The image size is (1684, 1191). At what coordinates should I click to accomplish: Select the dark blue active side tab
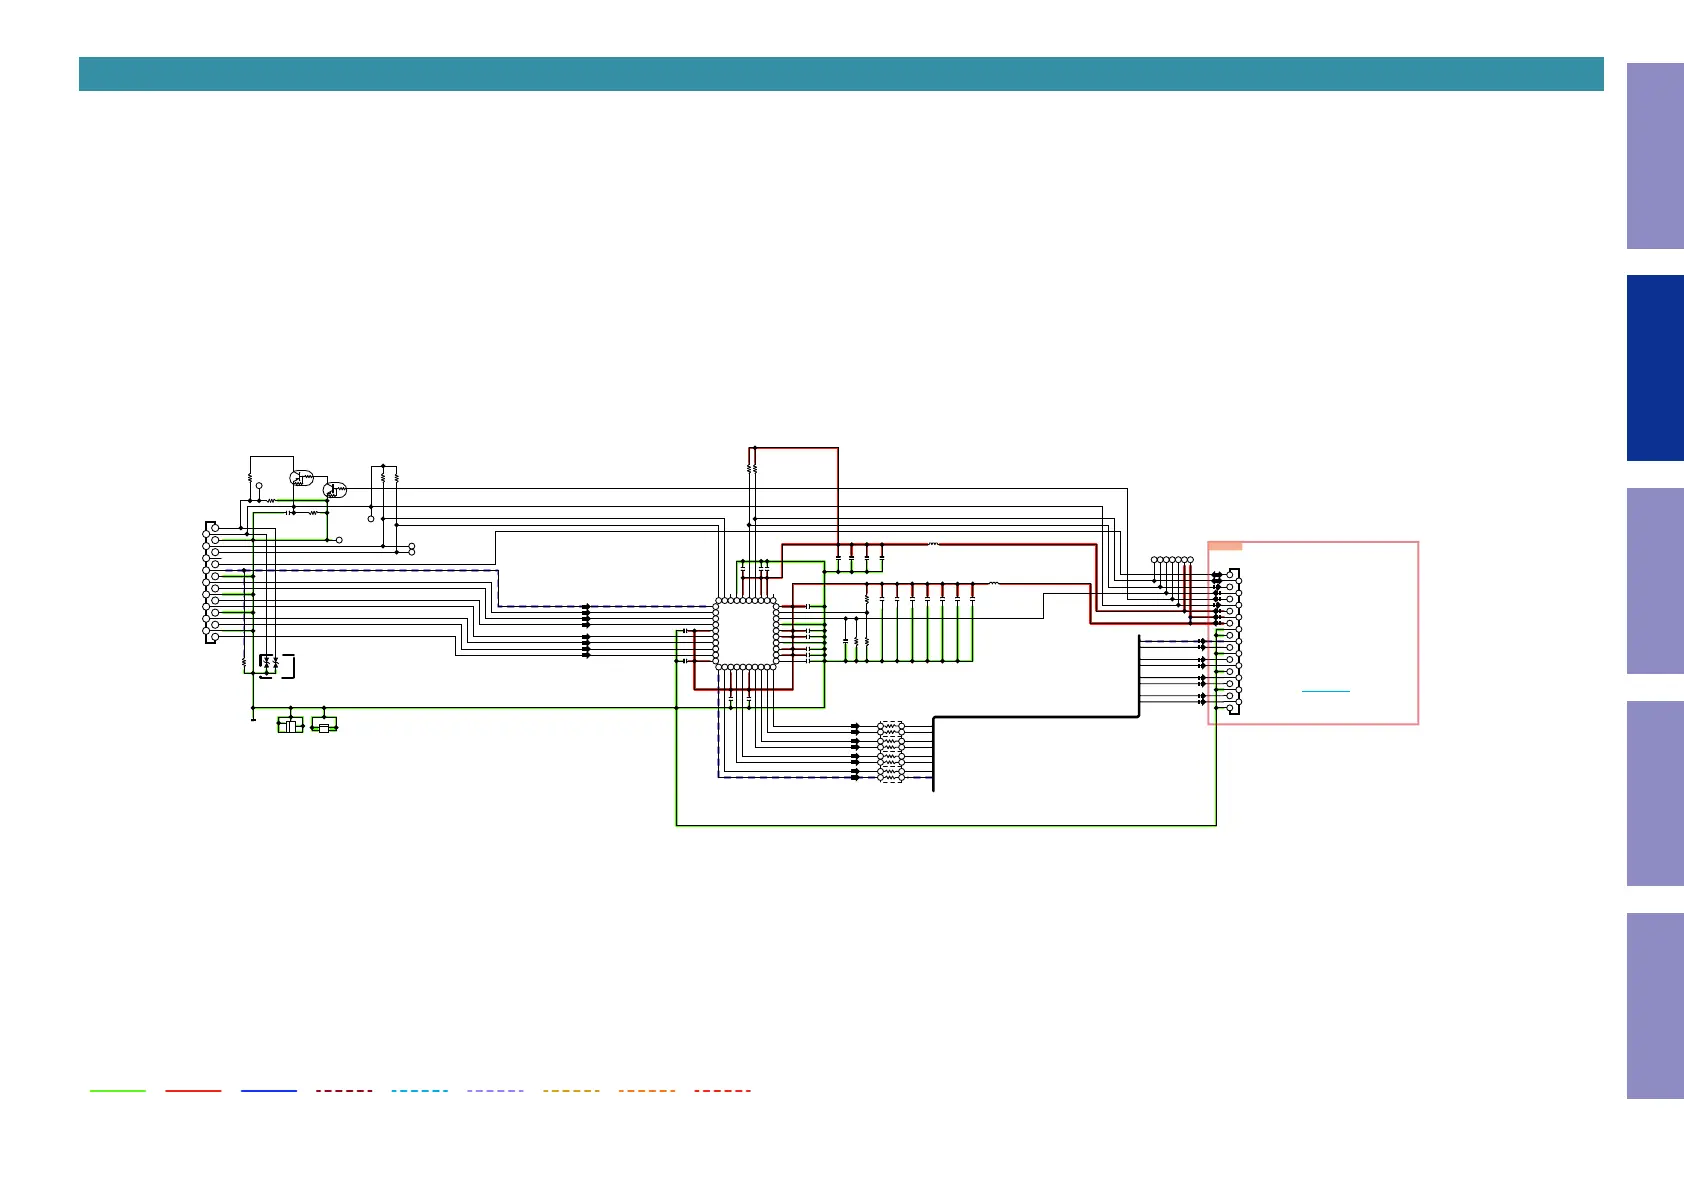tap(1655, 368)
